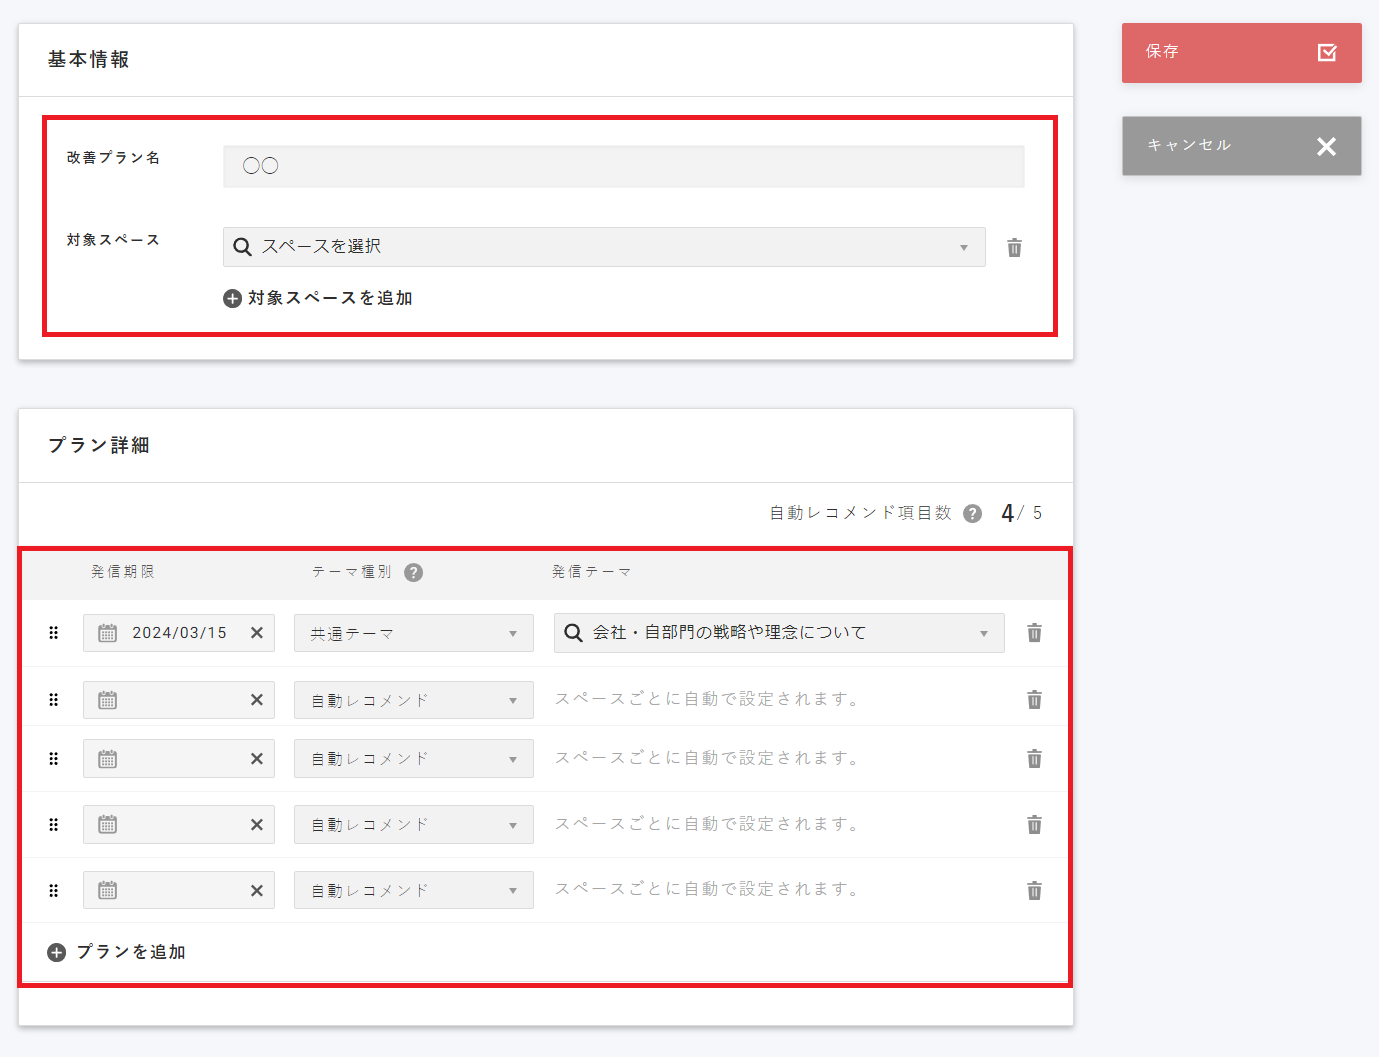Open help icon beside テーマ種別
Image resolution: width=1379 pixels, height=1057 pixels.
coord(413,572)
